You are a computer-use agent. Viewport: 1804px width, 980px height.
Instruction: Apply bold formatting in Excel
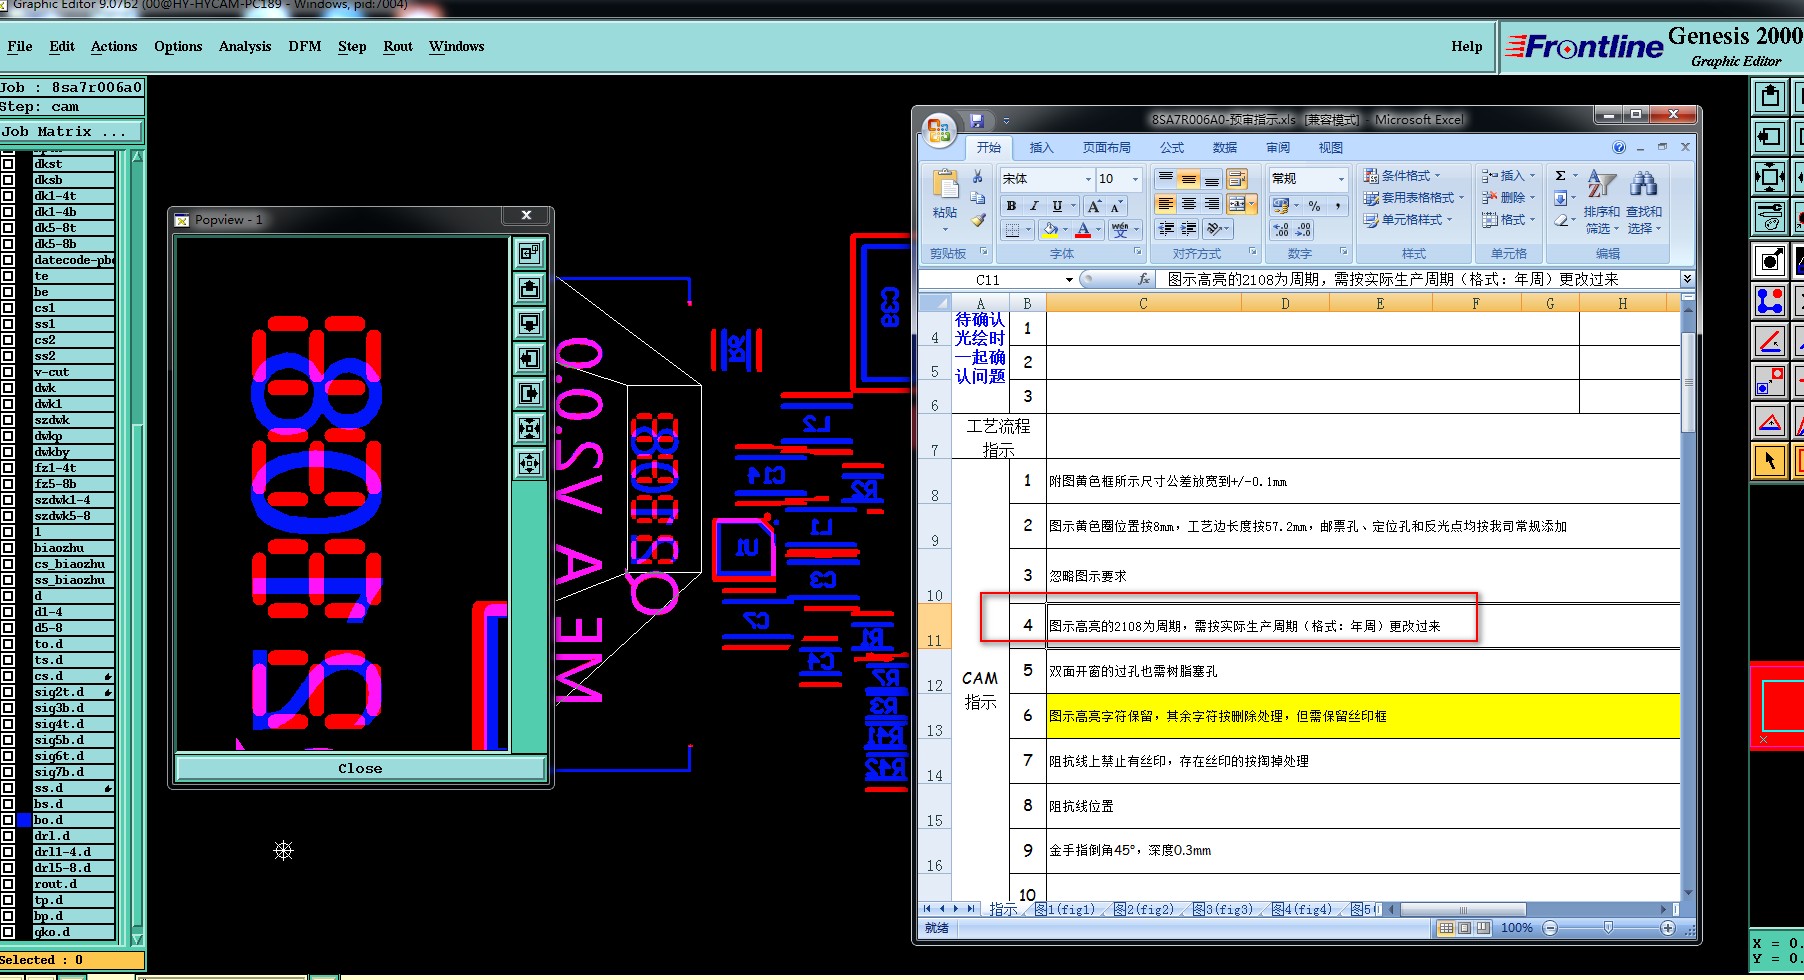[1011, 205]
